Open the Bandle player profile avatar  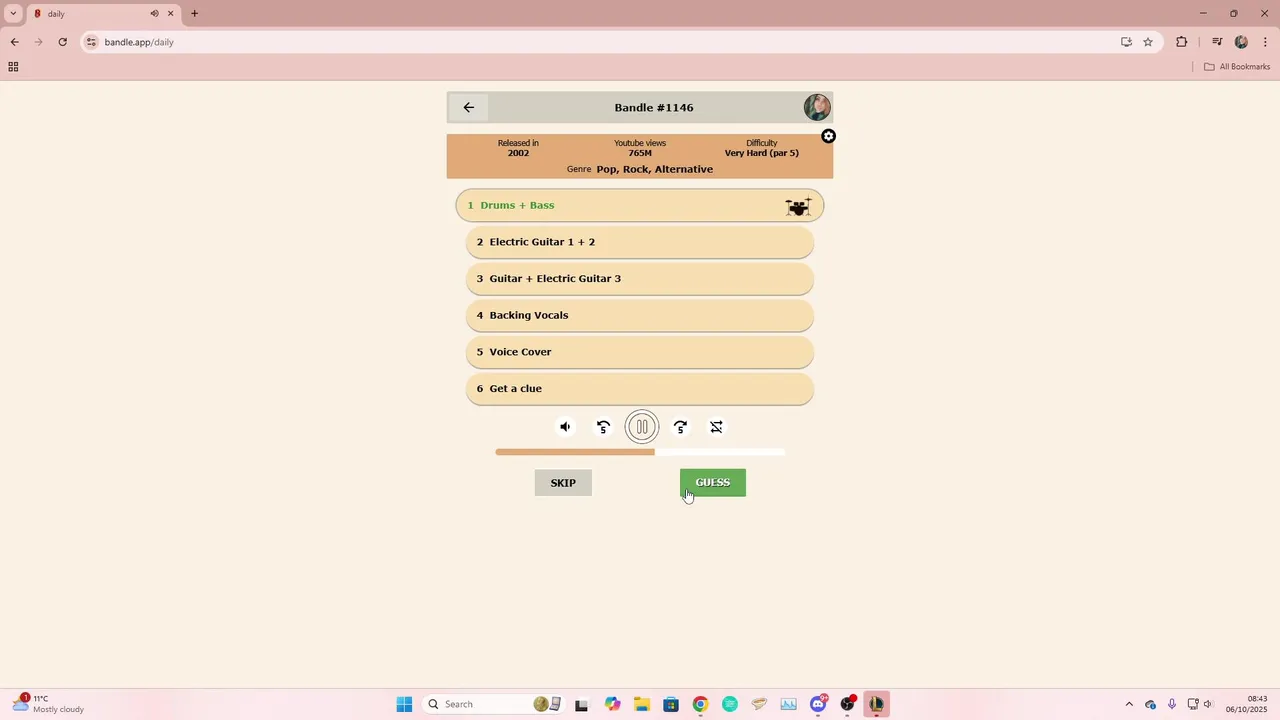tap(817, 107)
